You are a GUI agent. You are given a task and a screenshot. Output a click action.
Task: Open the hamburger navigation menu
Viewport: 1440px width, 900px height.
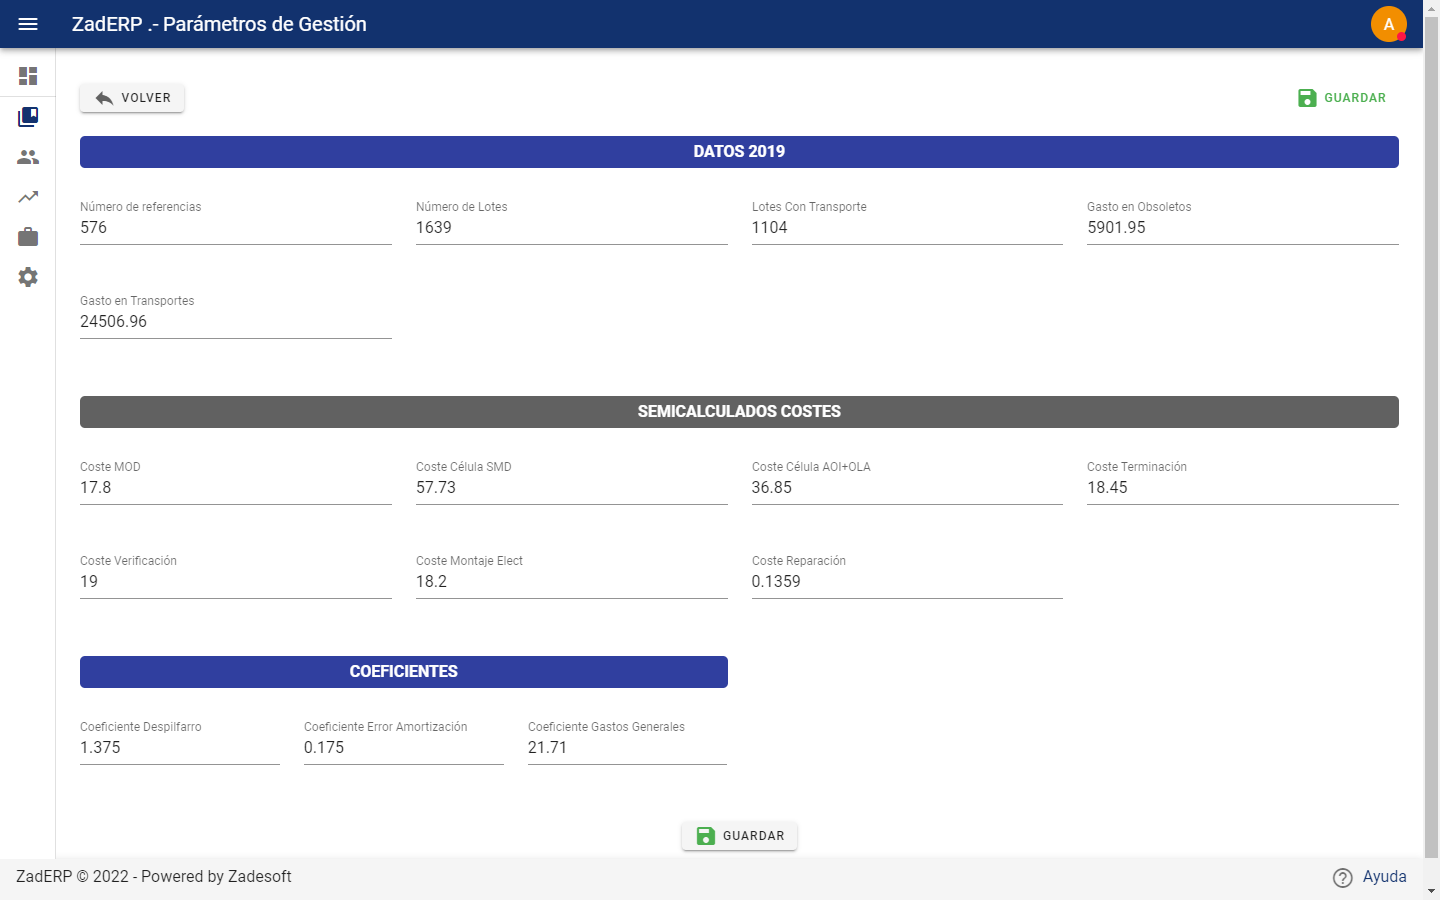[x=28, y=24]
